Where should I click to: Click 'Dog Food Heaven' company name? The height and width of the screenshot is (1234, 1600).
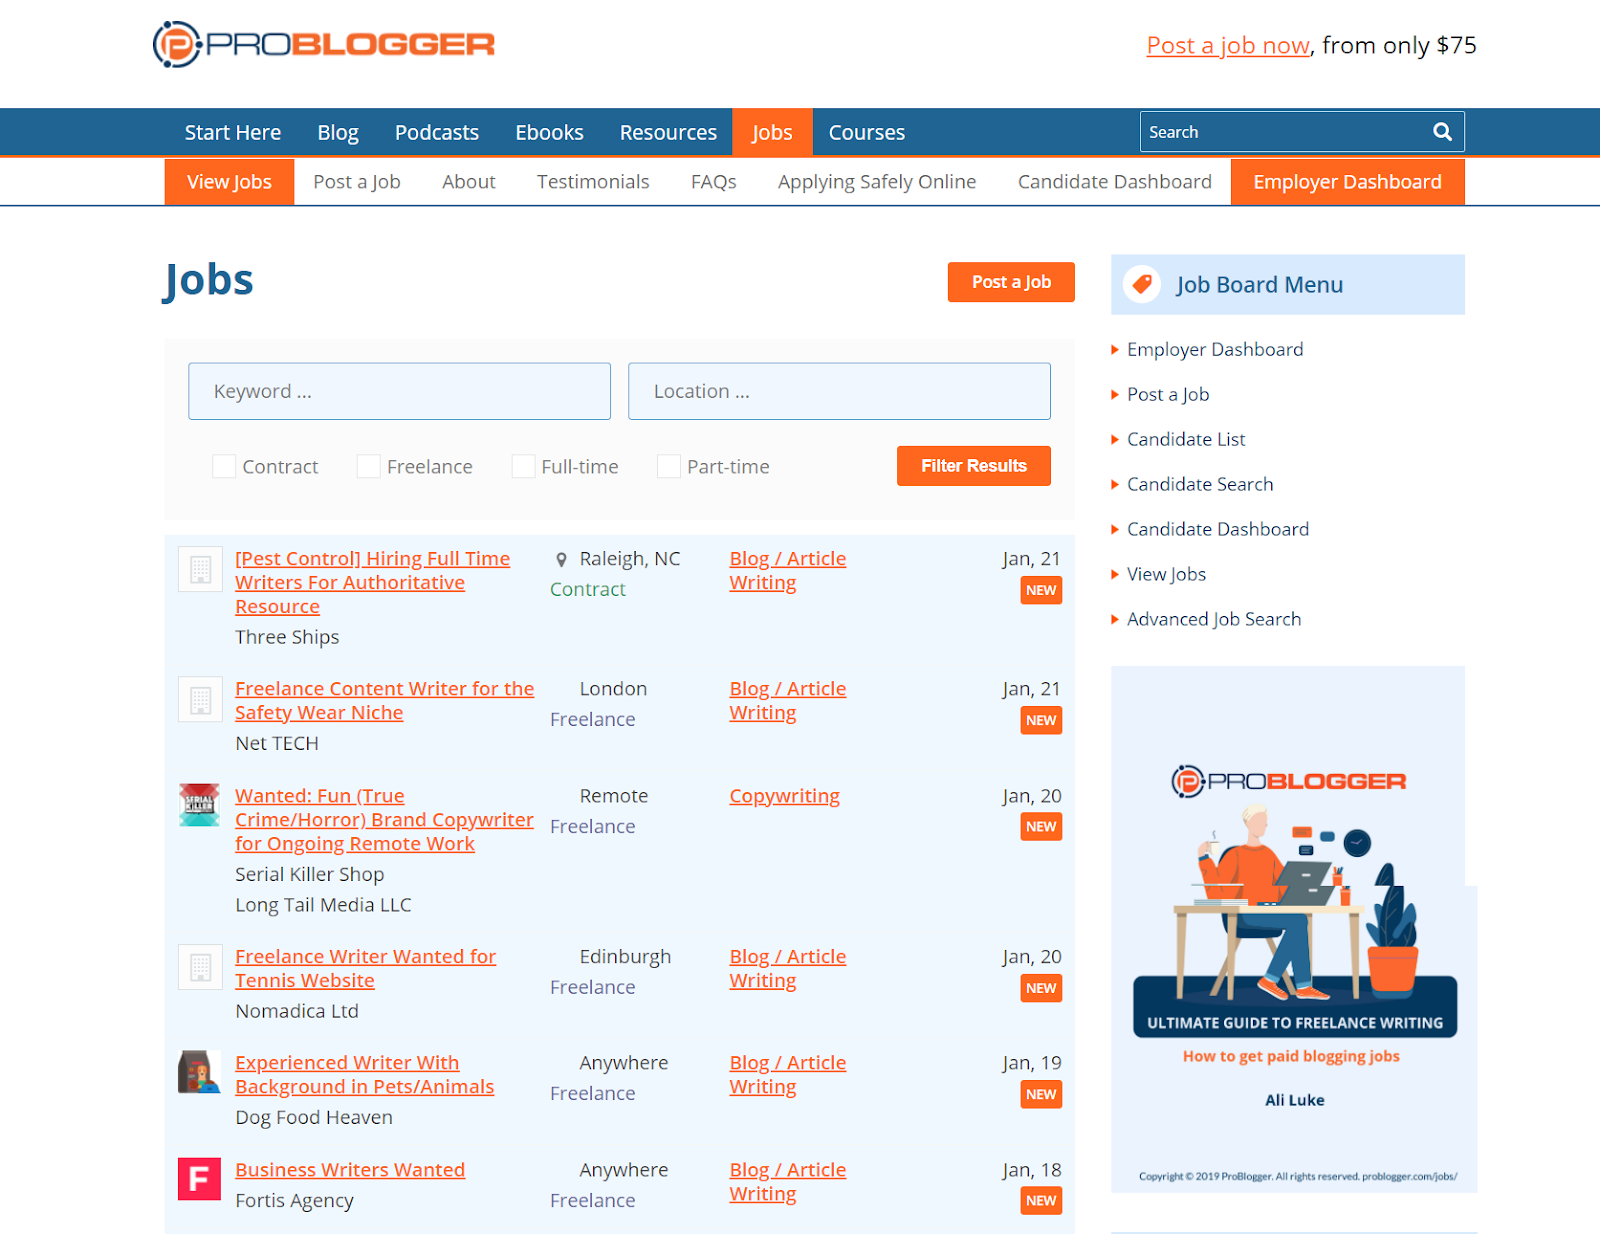click(x=314, y=1117)
